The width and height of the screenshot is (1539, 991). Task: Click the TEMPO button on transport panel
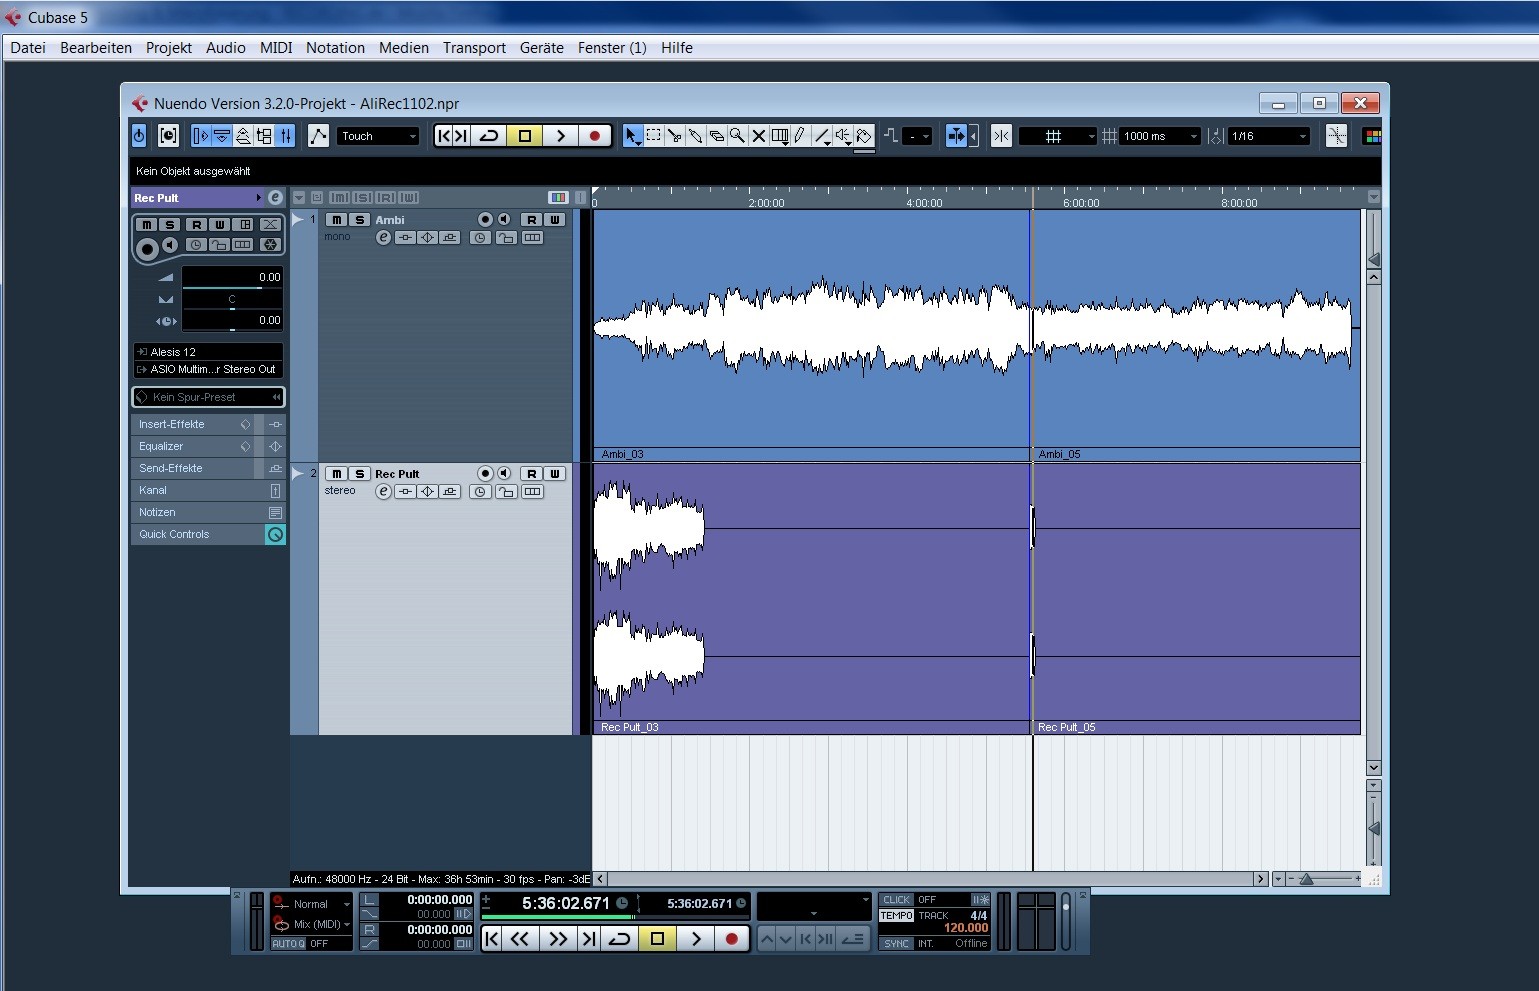(897, 916)
